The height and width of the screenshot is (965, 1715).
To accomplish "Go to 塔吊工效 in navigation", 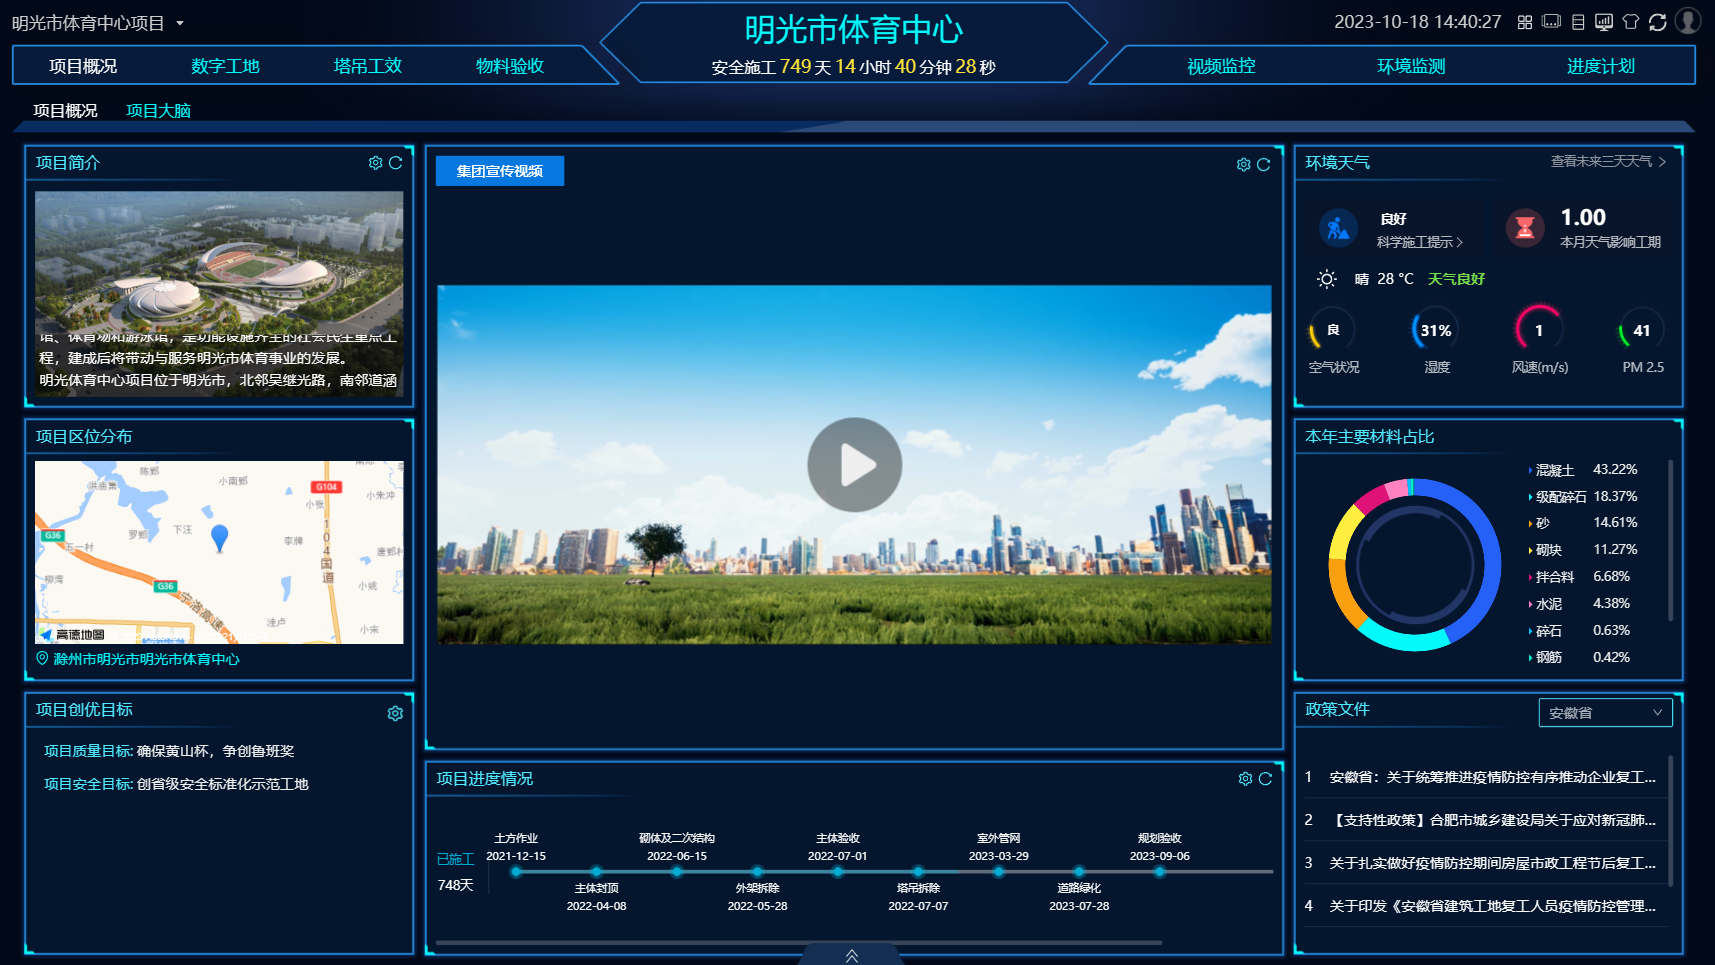I will click(367, 66).
